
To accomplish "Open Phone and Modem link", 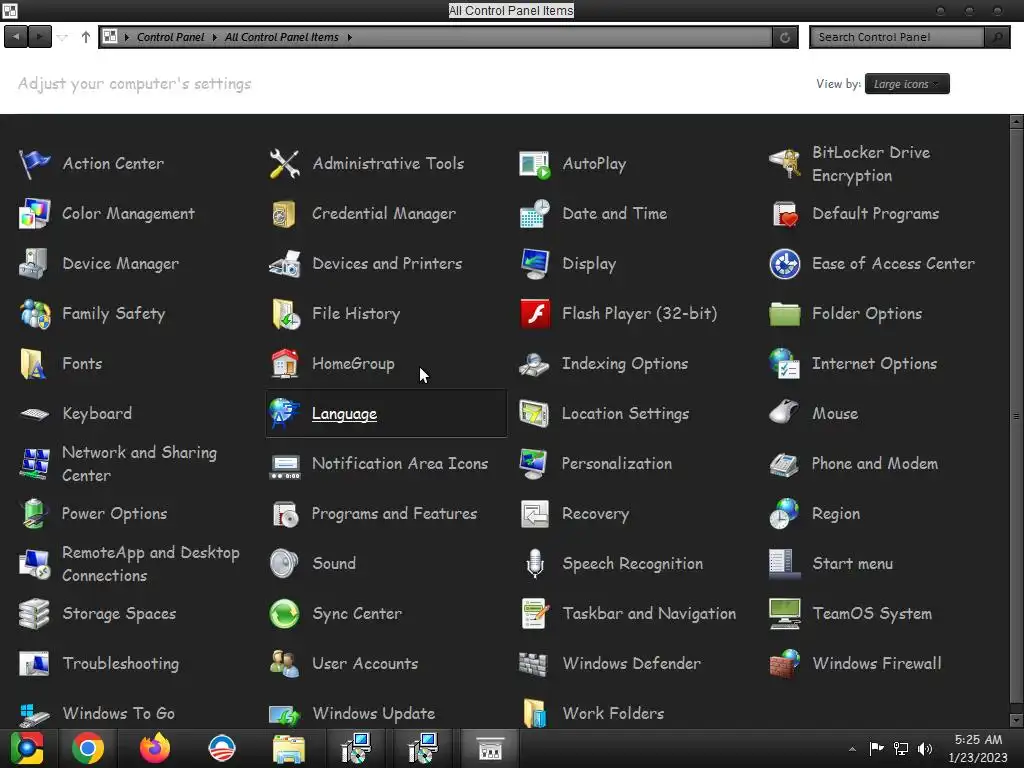I will coord(874,464).
